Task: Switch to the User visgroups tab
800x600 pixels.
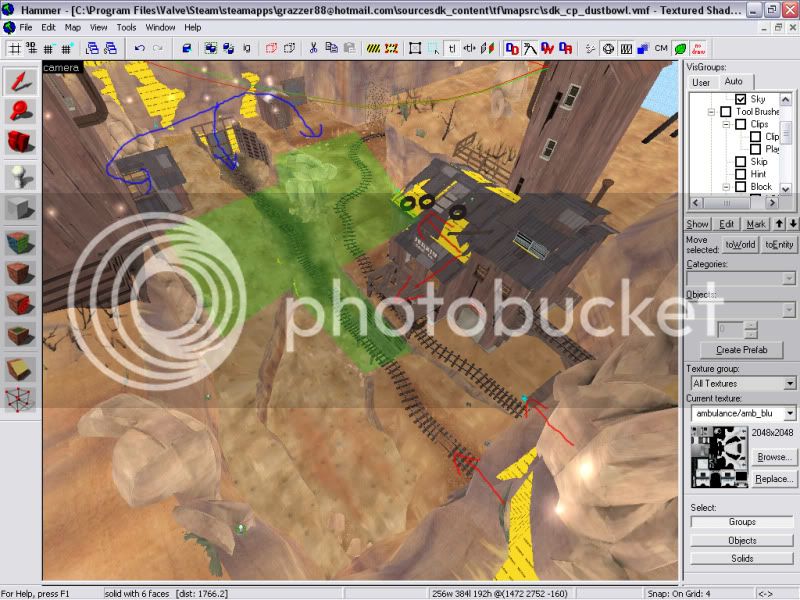Action: (701, 82)
